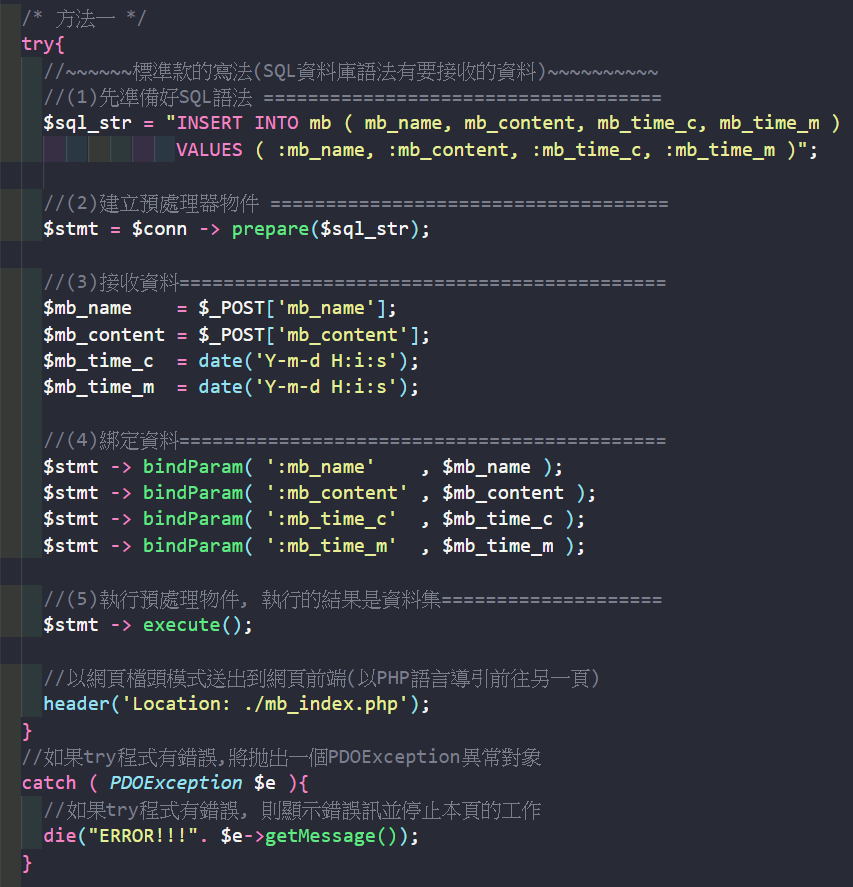Click PDOException type in the catch clause
This screenshot has height=887, width=853.
(176, 783)
